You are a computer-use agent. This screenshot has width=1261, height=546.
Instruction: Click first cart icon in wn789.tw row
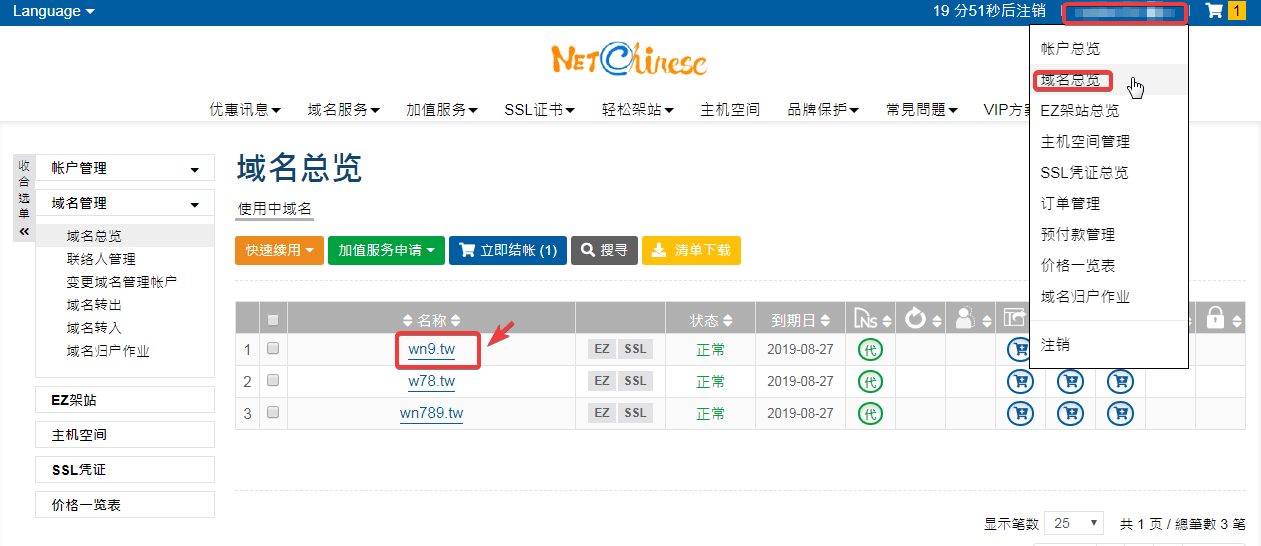[1020, 413]
